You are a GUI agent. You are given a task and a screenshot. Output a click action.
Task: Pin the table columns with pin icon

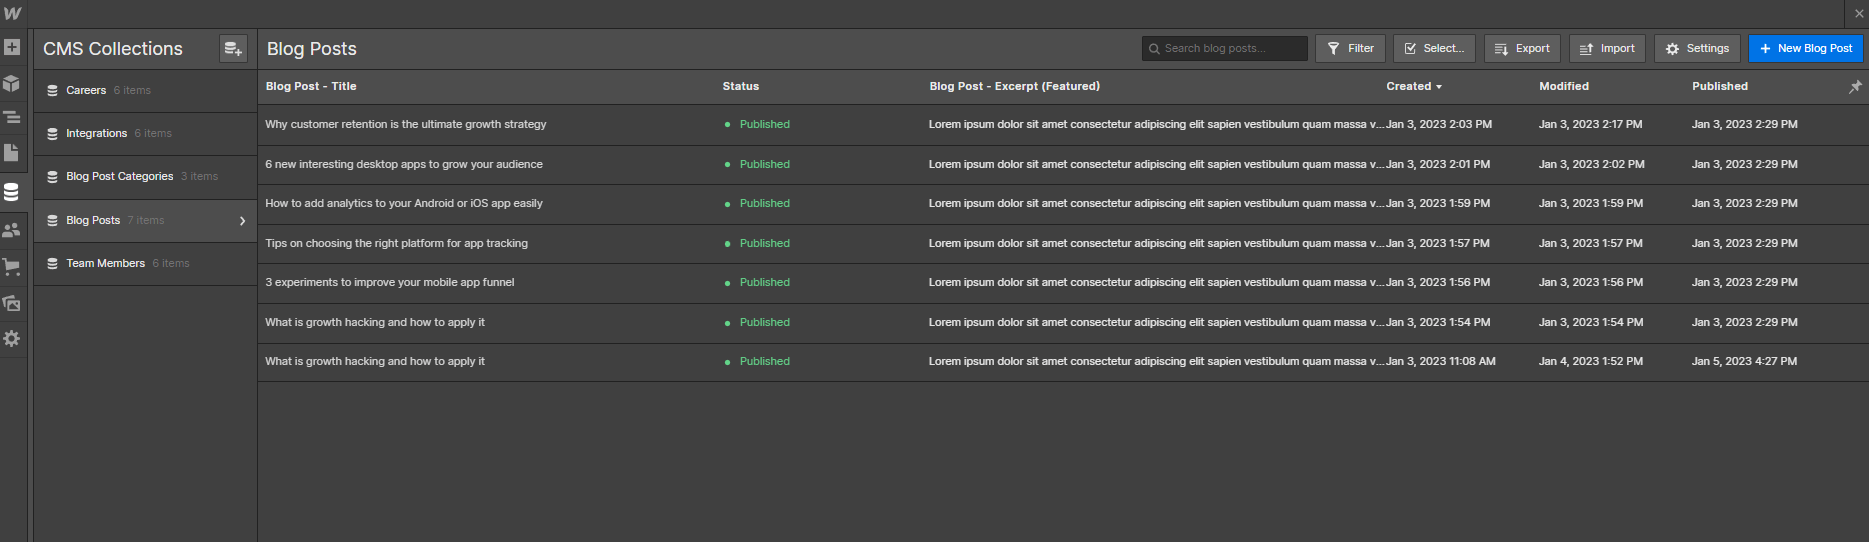pyautogui.click(x=1855, y=87)
